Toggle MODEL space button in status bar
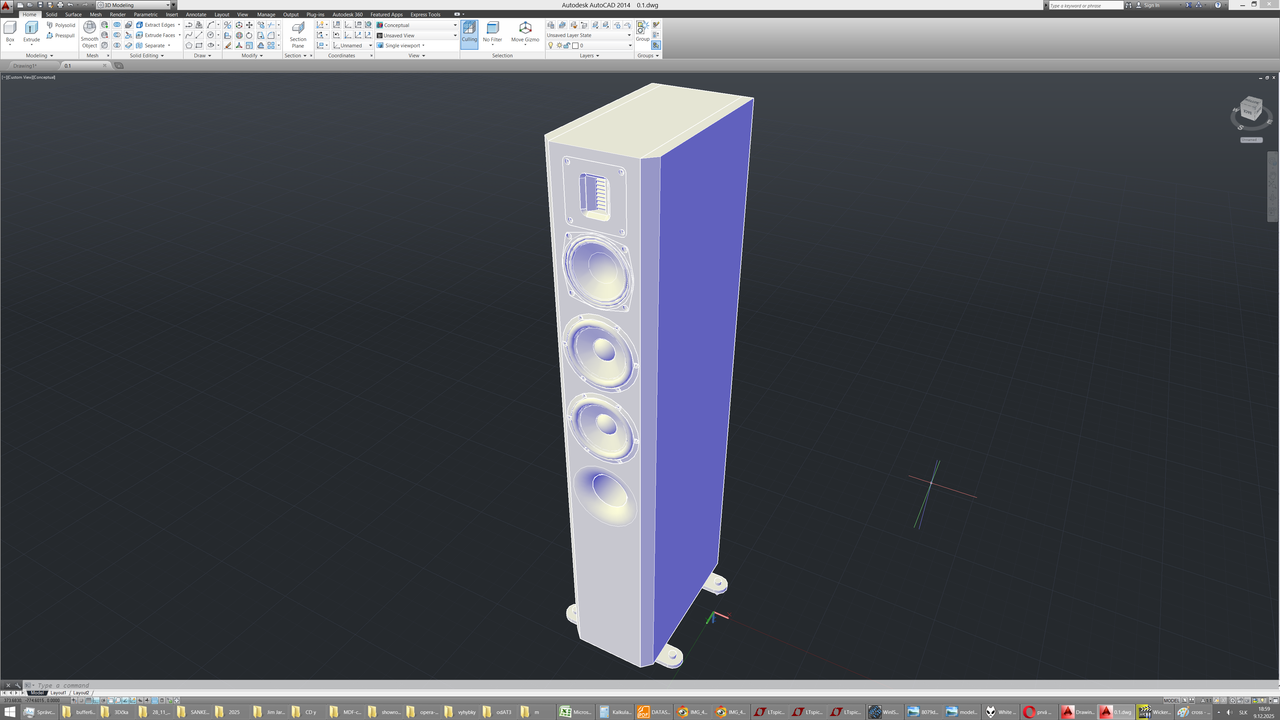This screenshot has height=720, width=1280. click(x=1171, y=700)
